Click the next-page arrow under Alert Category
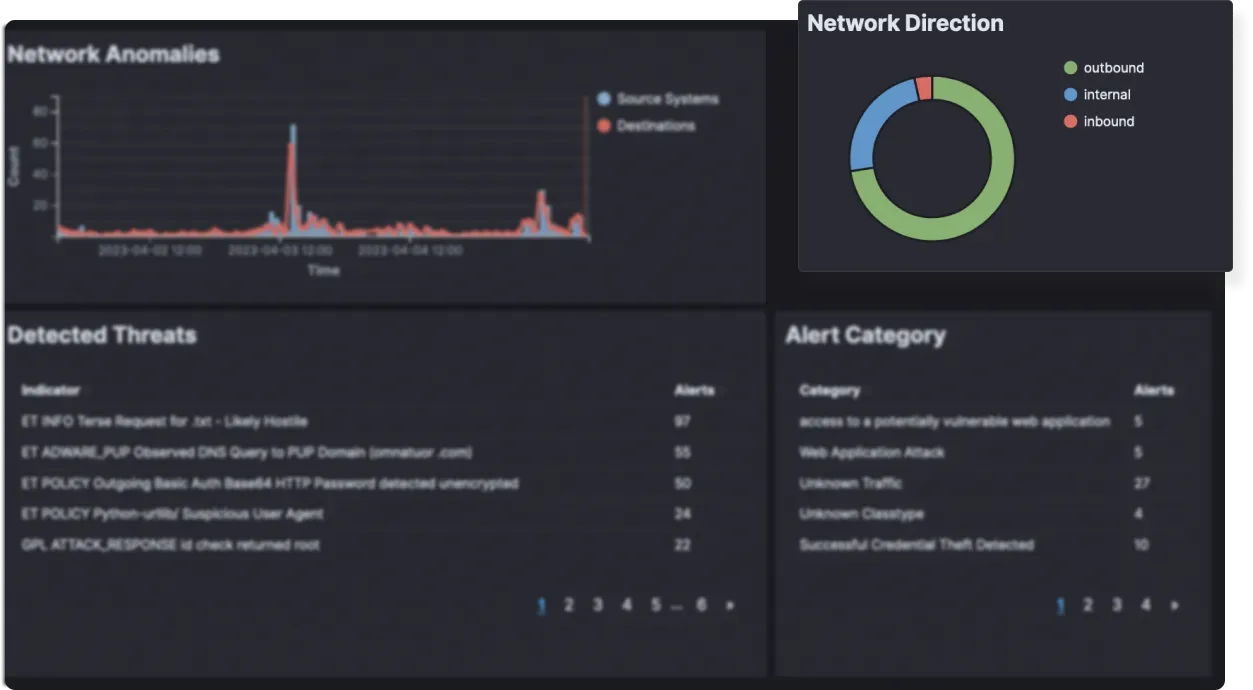 [1173, 605]
